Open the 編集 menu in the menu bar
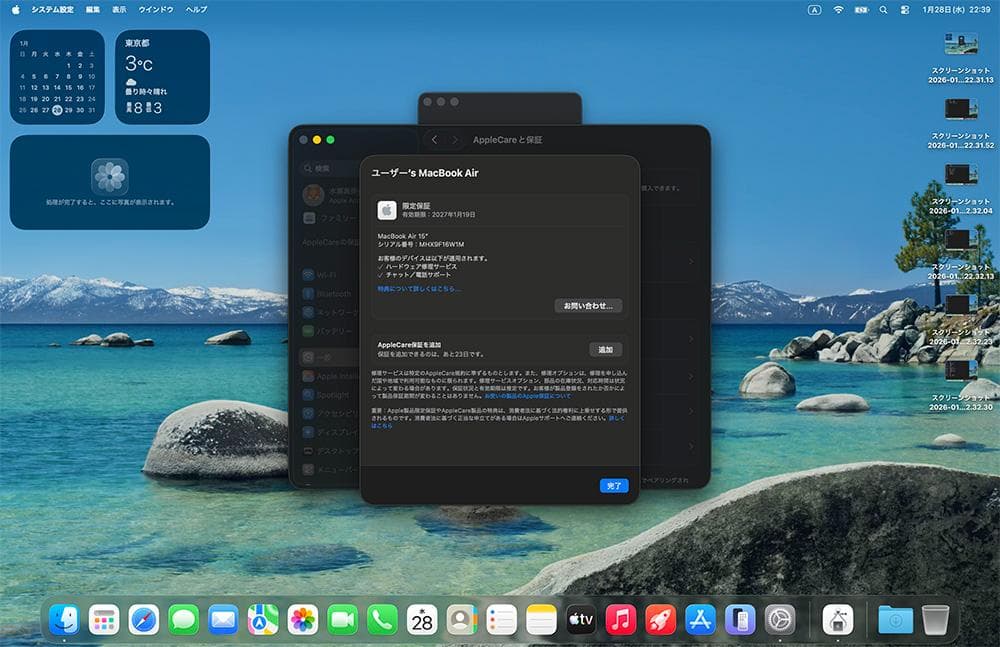Screen dimensions: 1000x647 pyautogui.click(x=93, y=9)
